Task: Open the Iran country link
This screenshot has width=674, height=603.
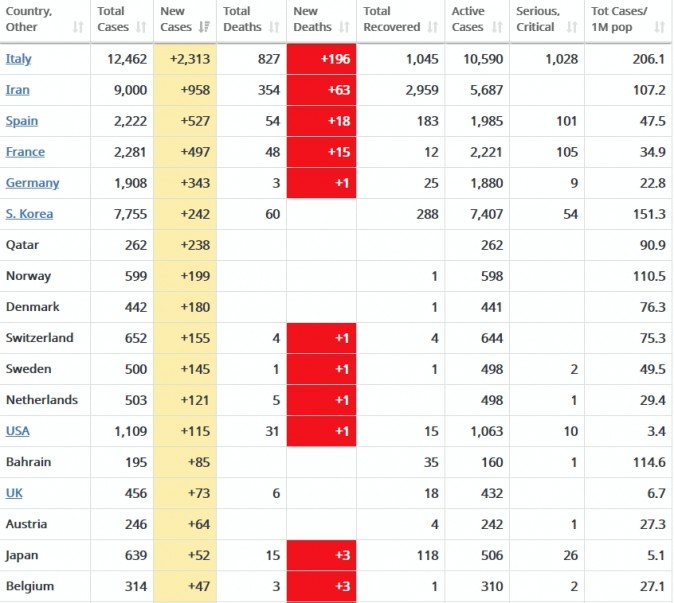Action: click(x=17, y=90)
